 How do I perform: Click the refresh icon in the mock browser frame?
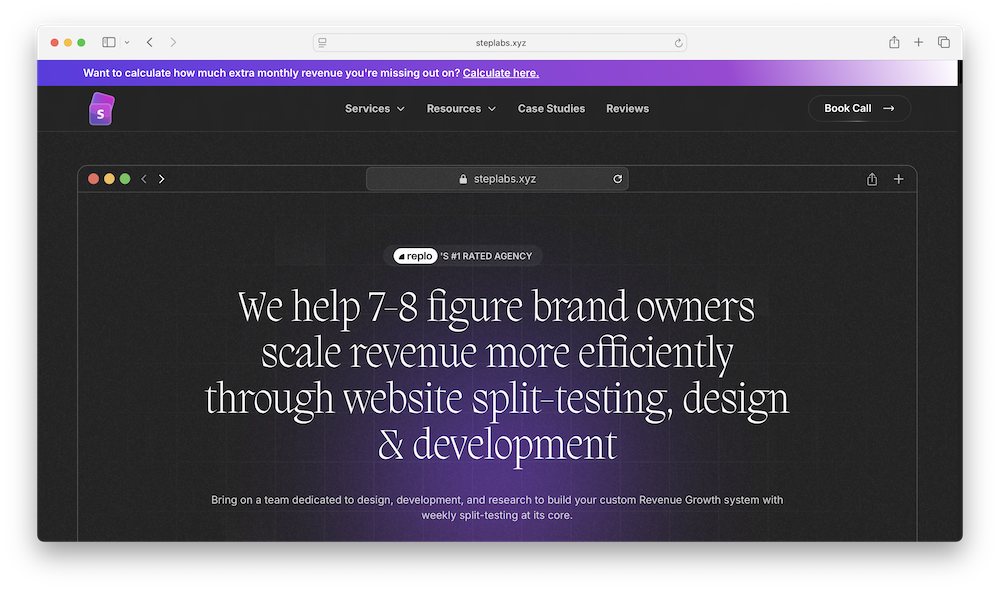[x=618, y=179]
